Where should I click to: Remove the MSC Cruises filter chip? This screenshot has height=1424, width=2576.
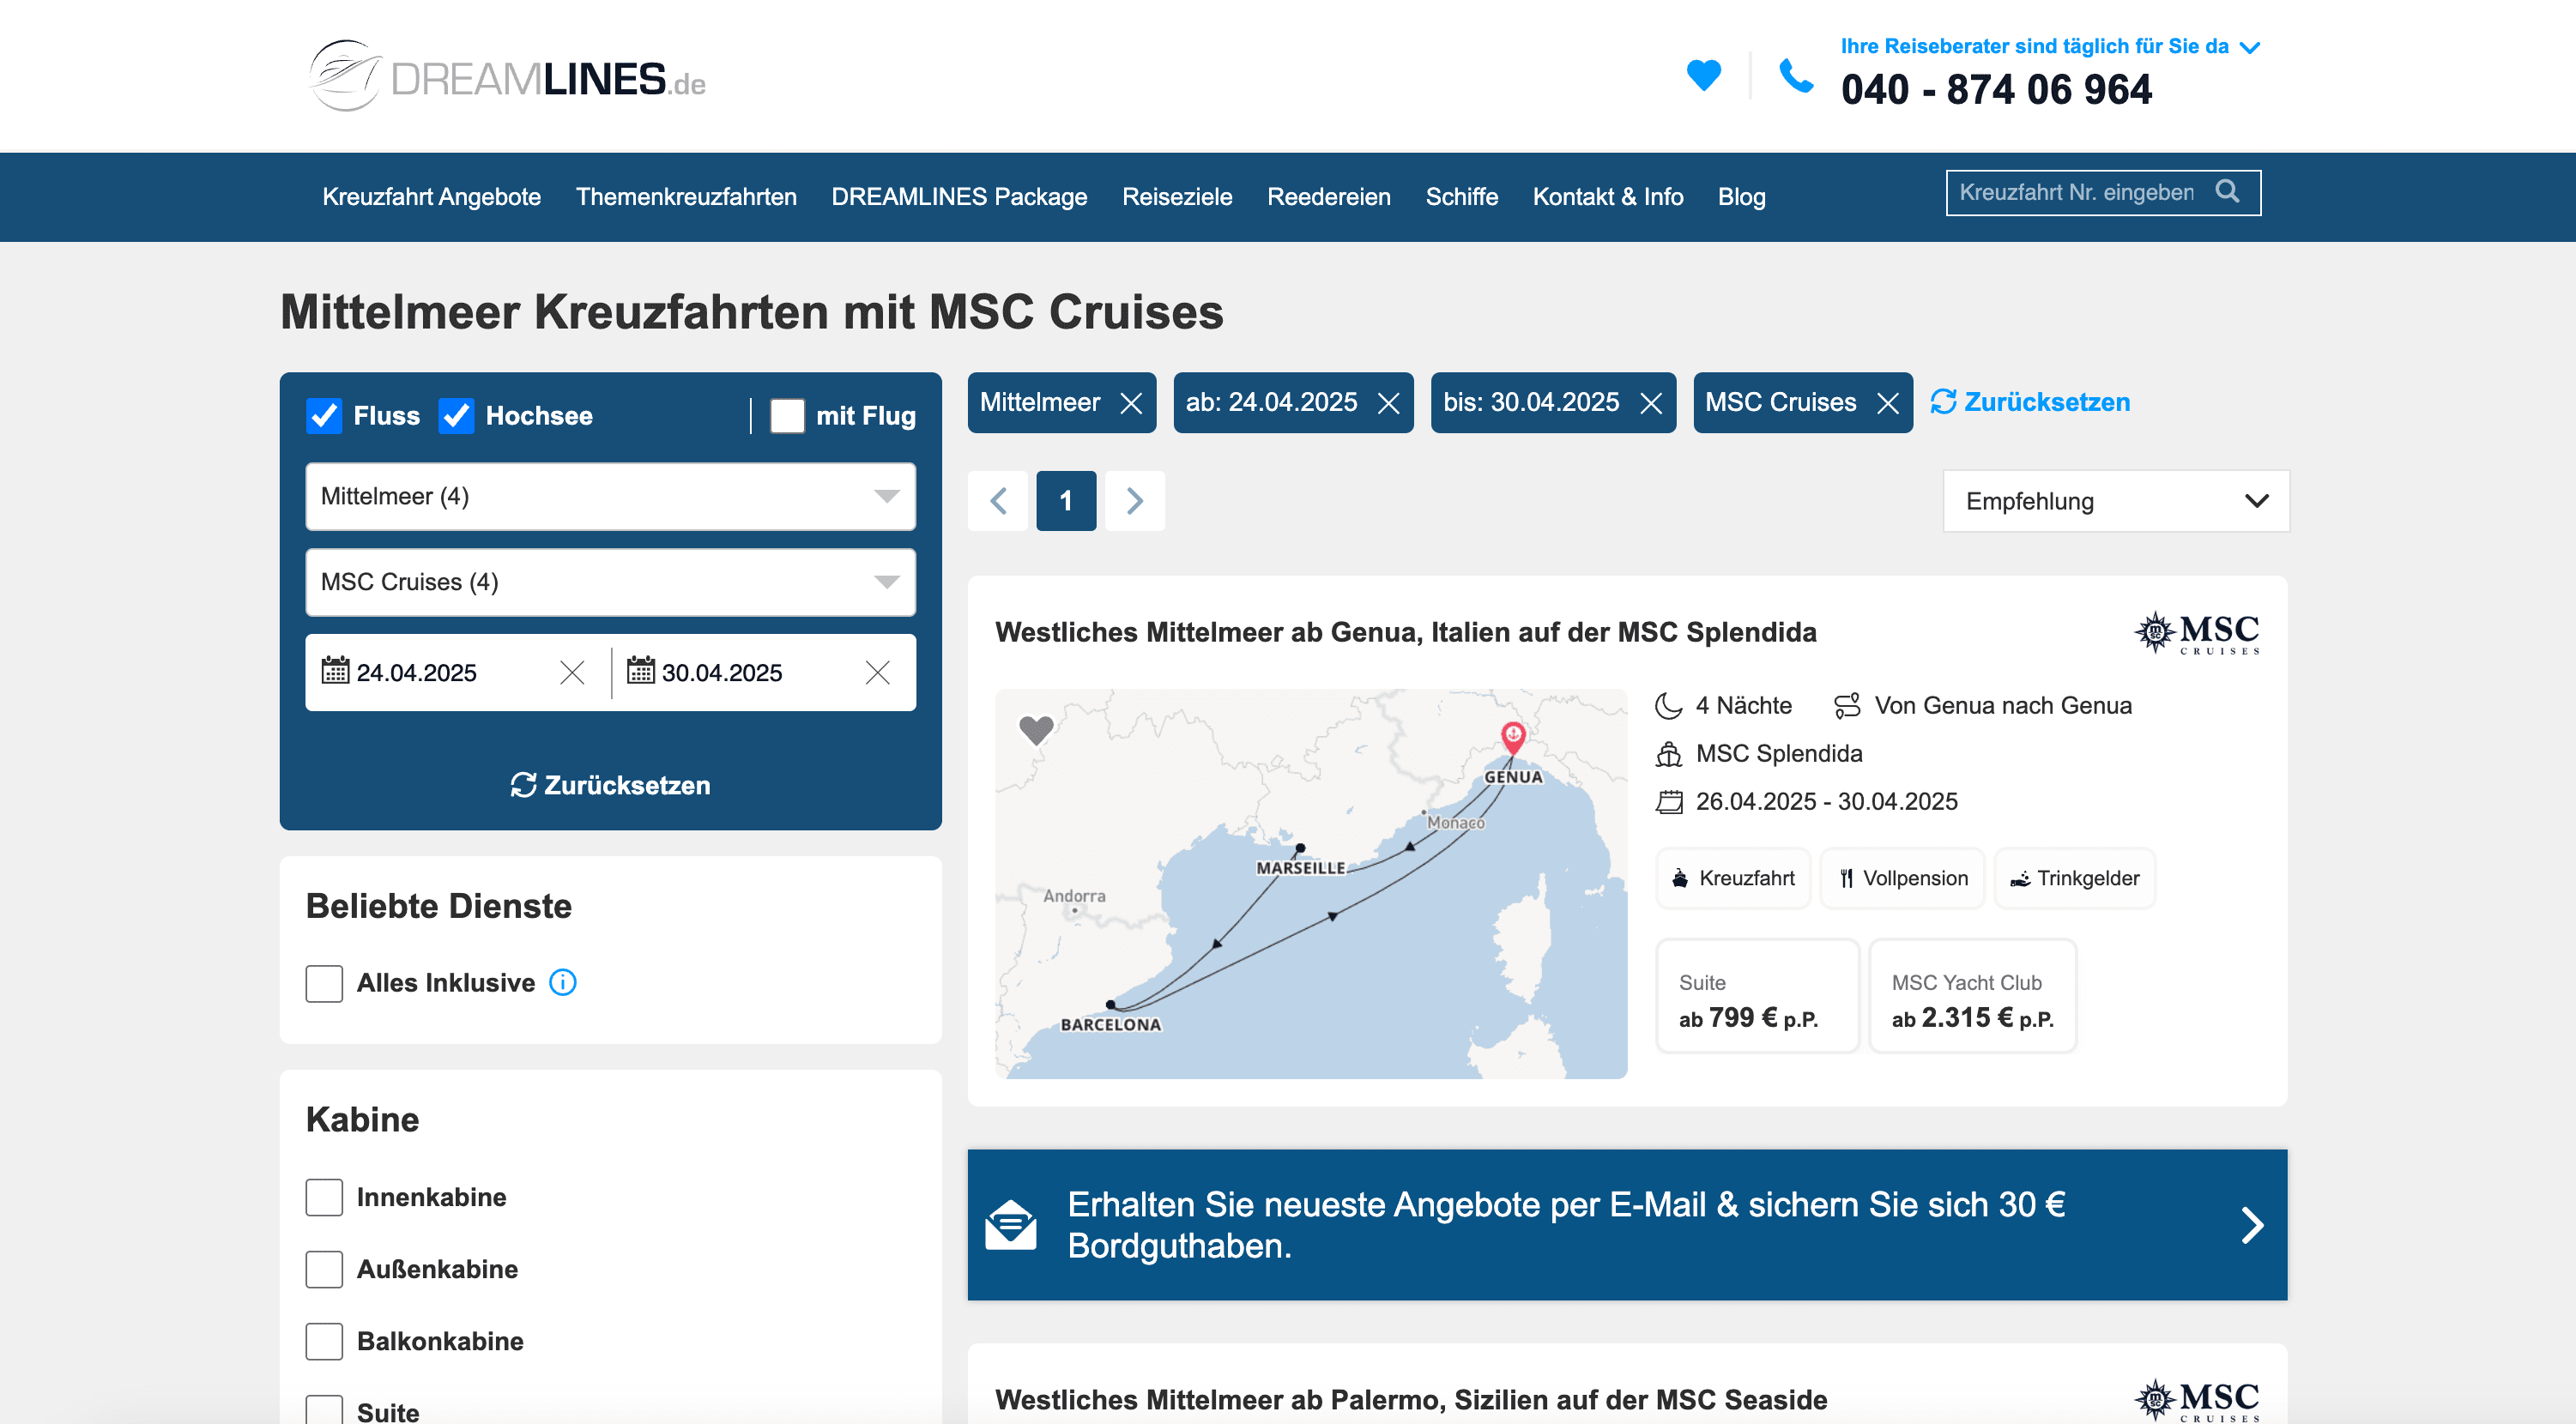[1887, 403]
